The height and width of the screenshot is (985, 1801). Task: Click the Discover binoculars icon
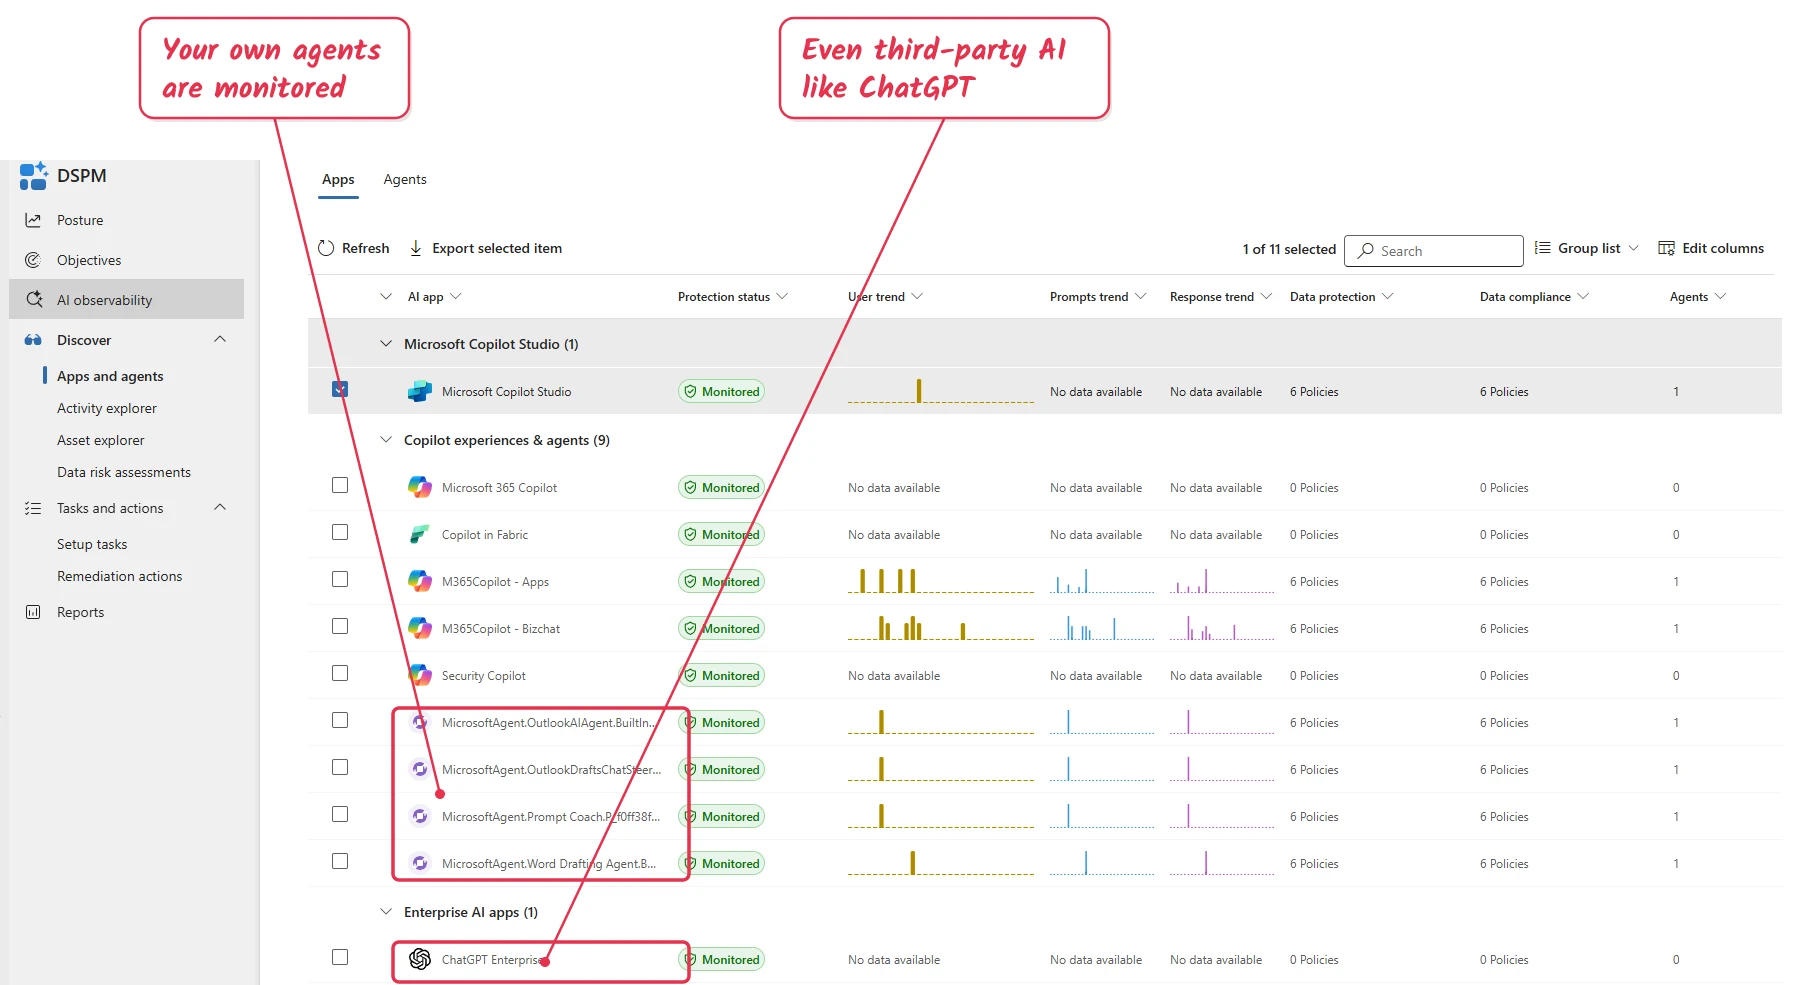(33, 340)
